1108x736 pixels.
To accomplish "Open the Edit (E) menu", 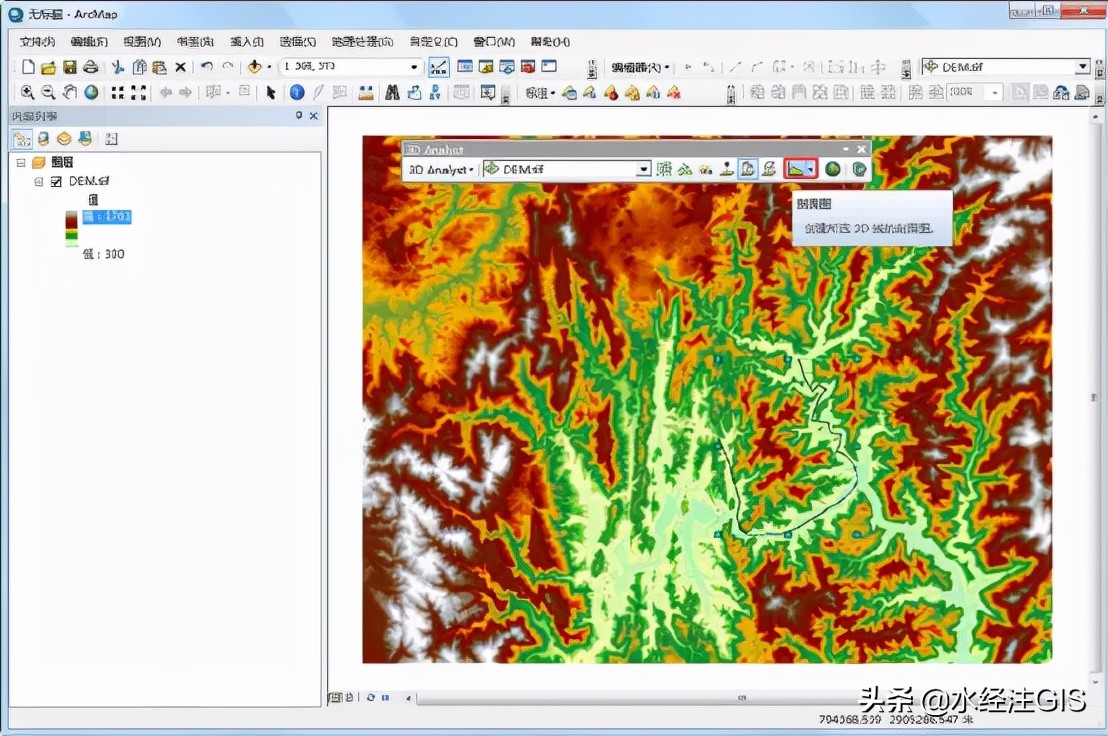I will (89, 42).
